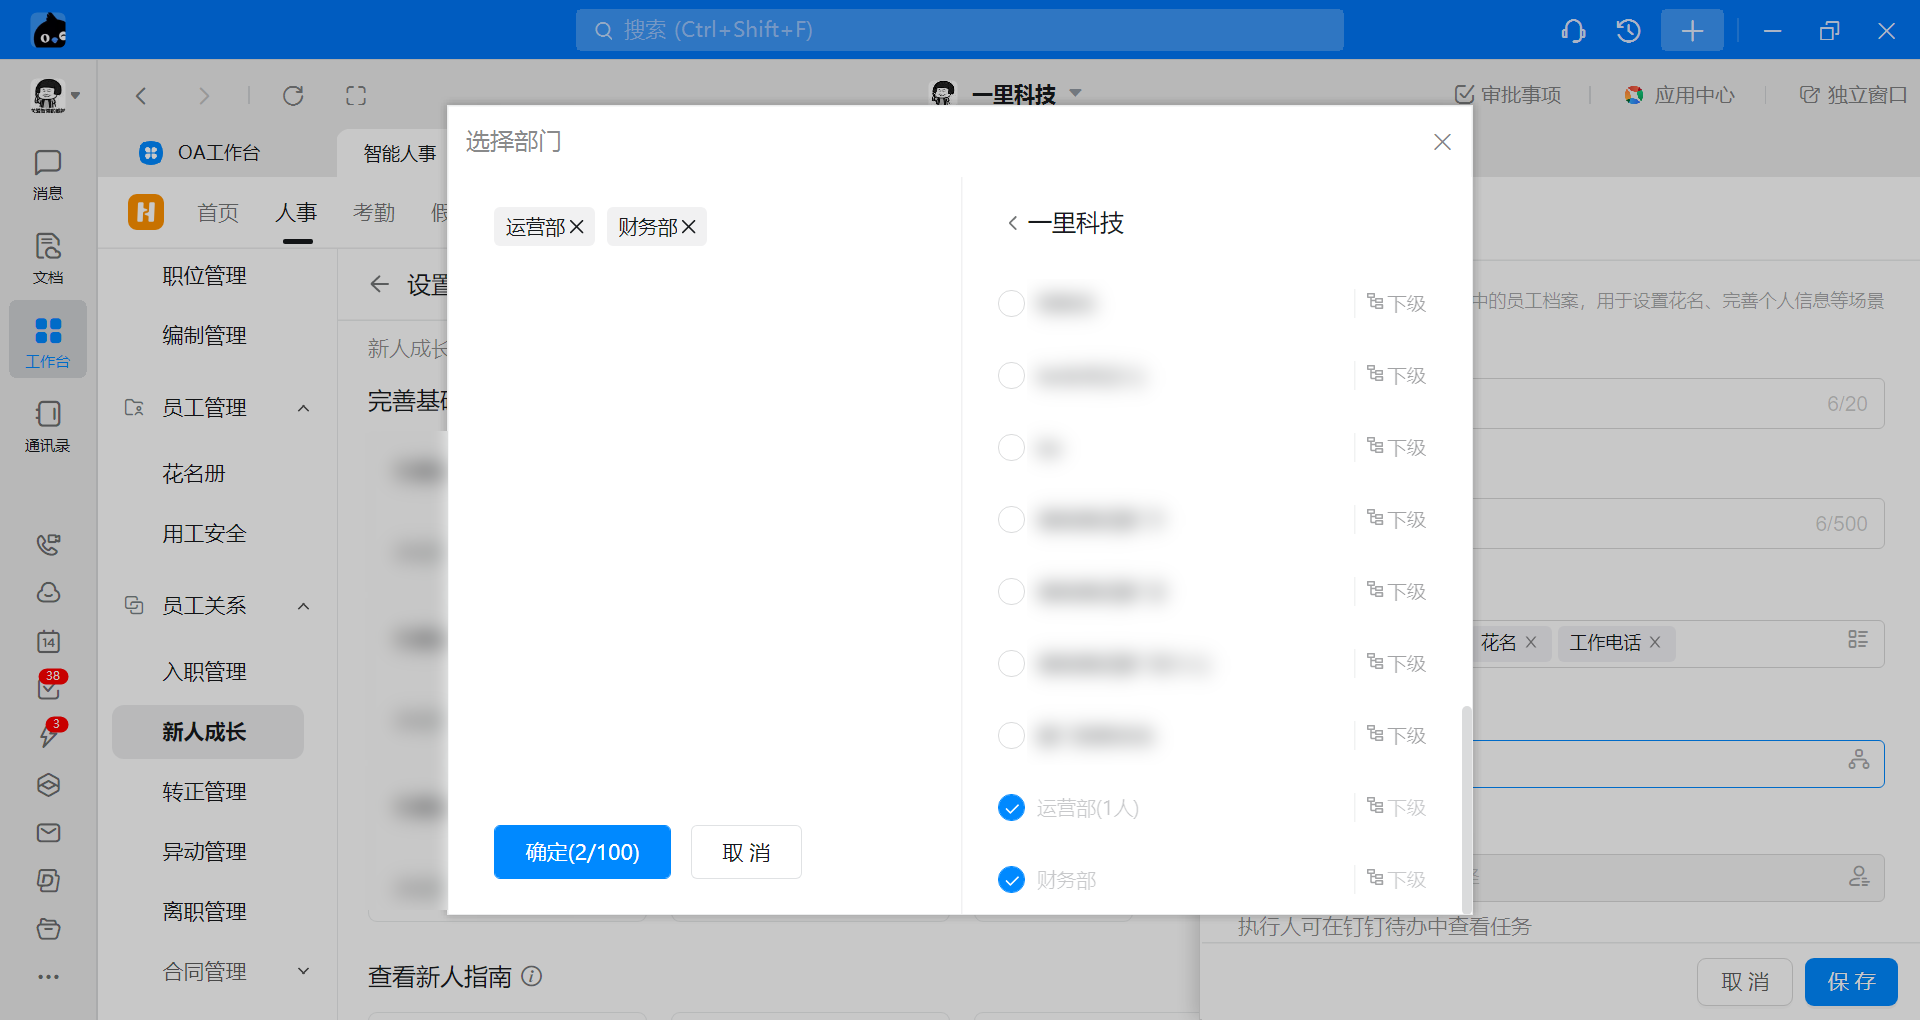Remove 财务部 tag from selected departments
The image size is (1920, 1020).
click(689, 228)
